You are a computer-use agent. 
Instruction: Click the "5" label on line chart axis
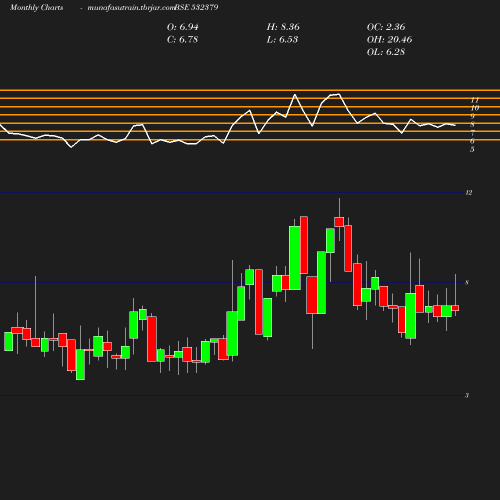(x=472, y=149)
